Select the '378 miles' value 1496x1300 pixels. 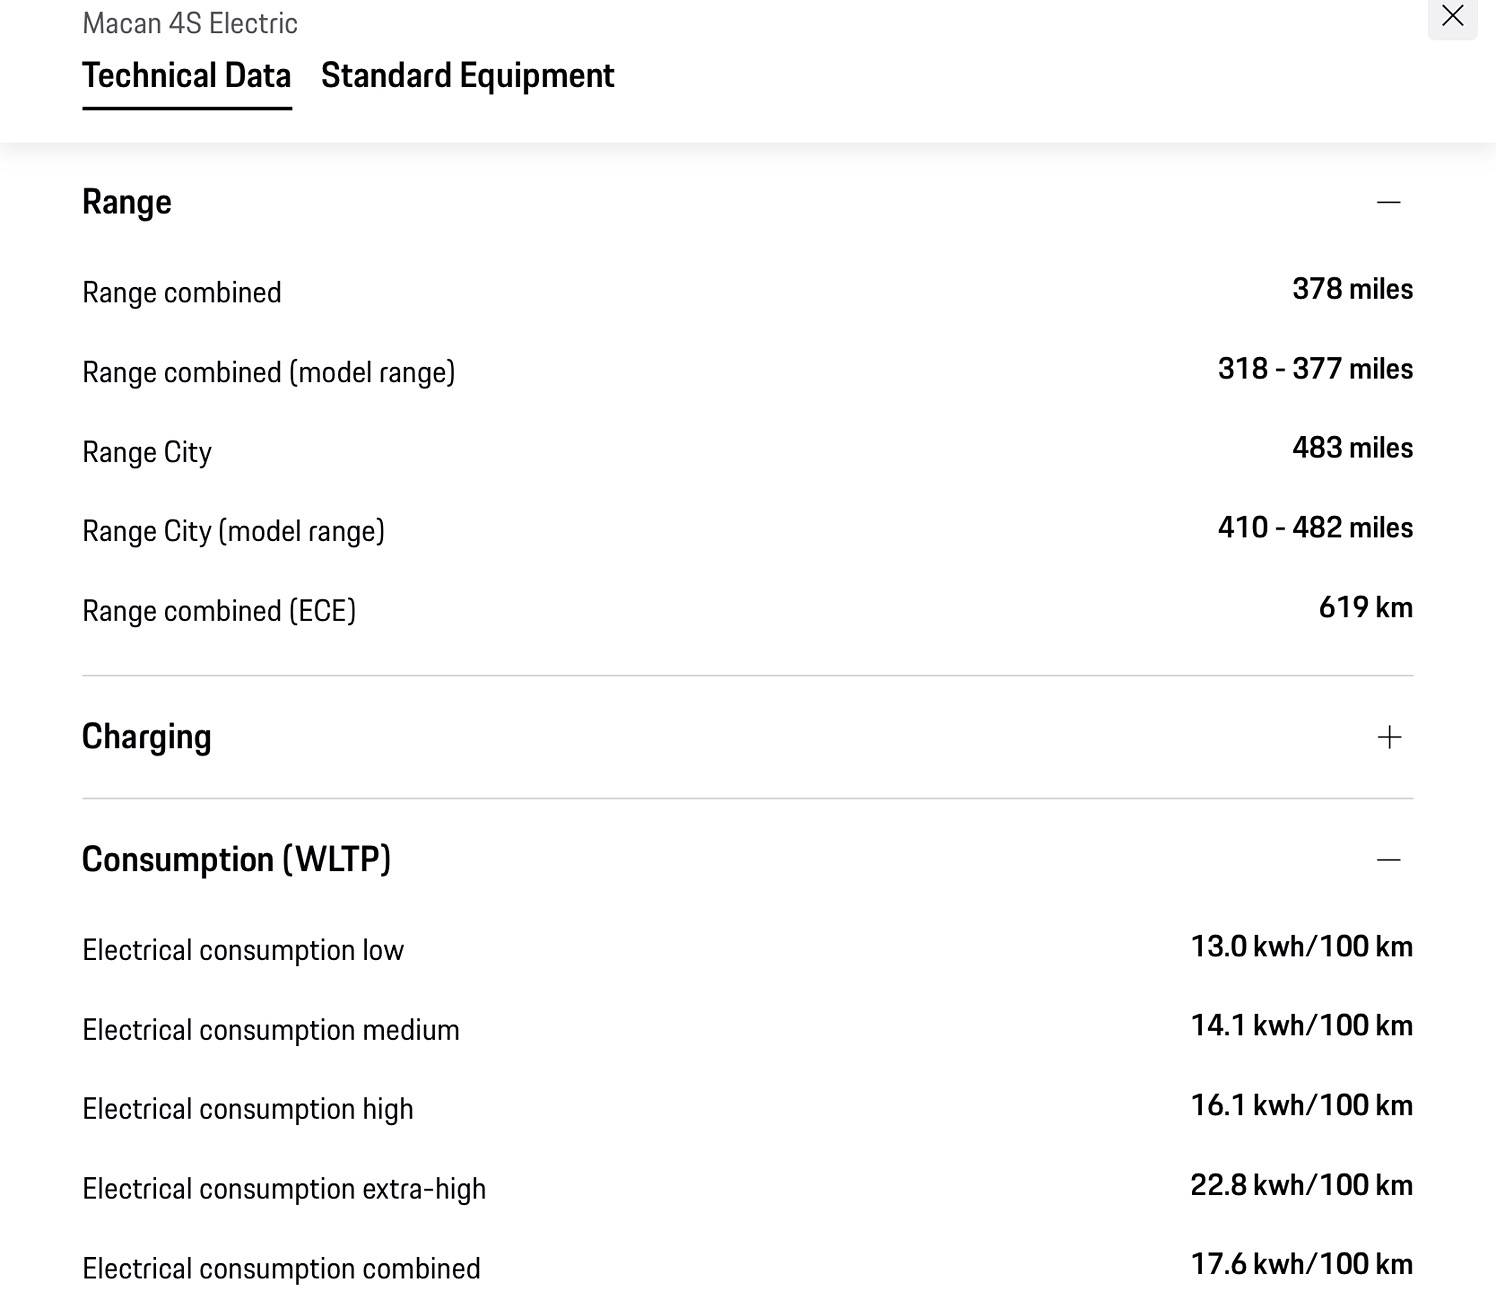[x=1353, y=289]
